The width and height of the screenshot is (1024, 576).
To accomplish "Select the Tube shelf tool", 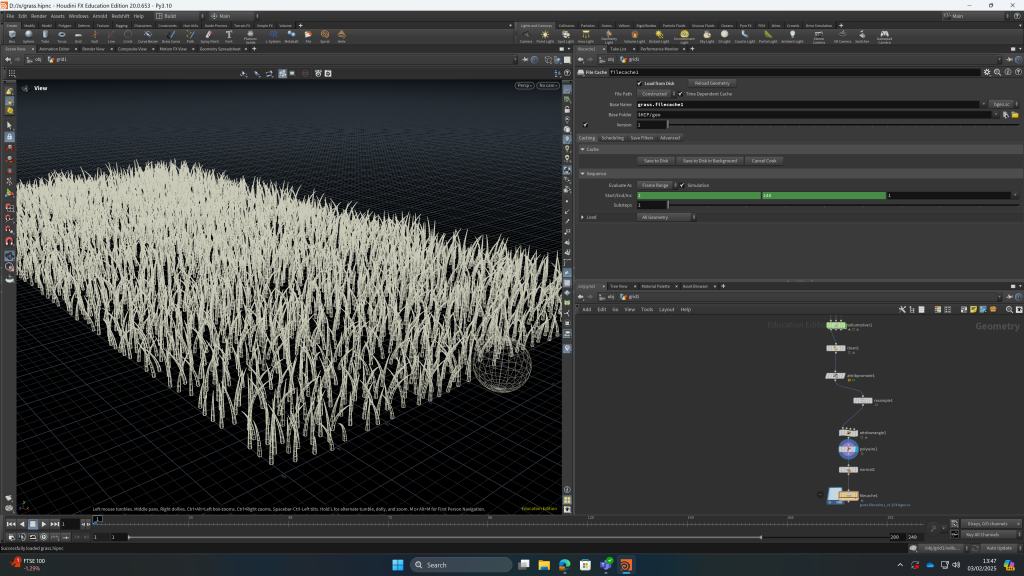I will 45,37.
